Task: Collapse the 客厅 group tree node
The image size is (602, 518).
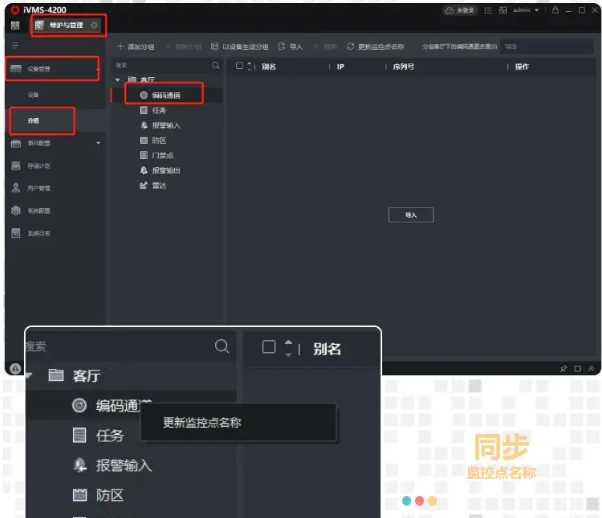Action: [x=118, y=79]
